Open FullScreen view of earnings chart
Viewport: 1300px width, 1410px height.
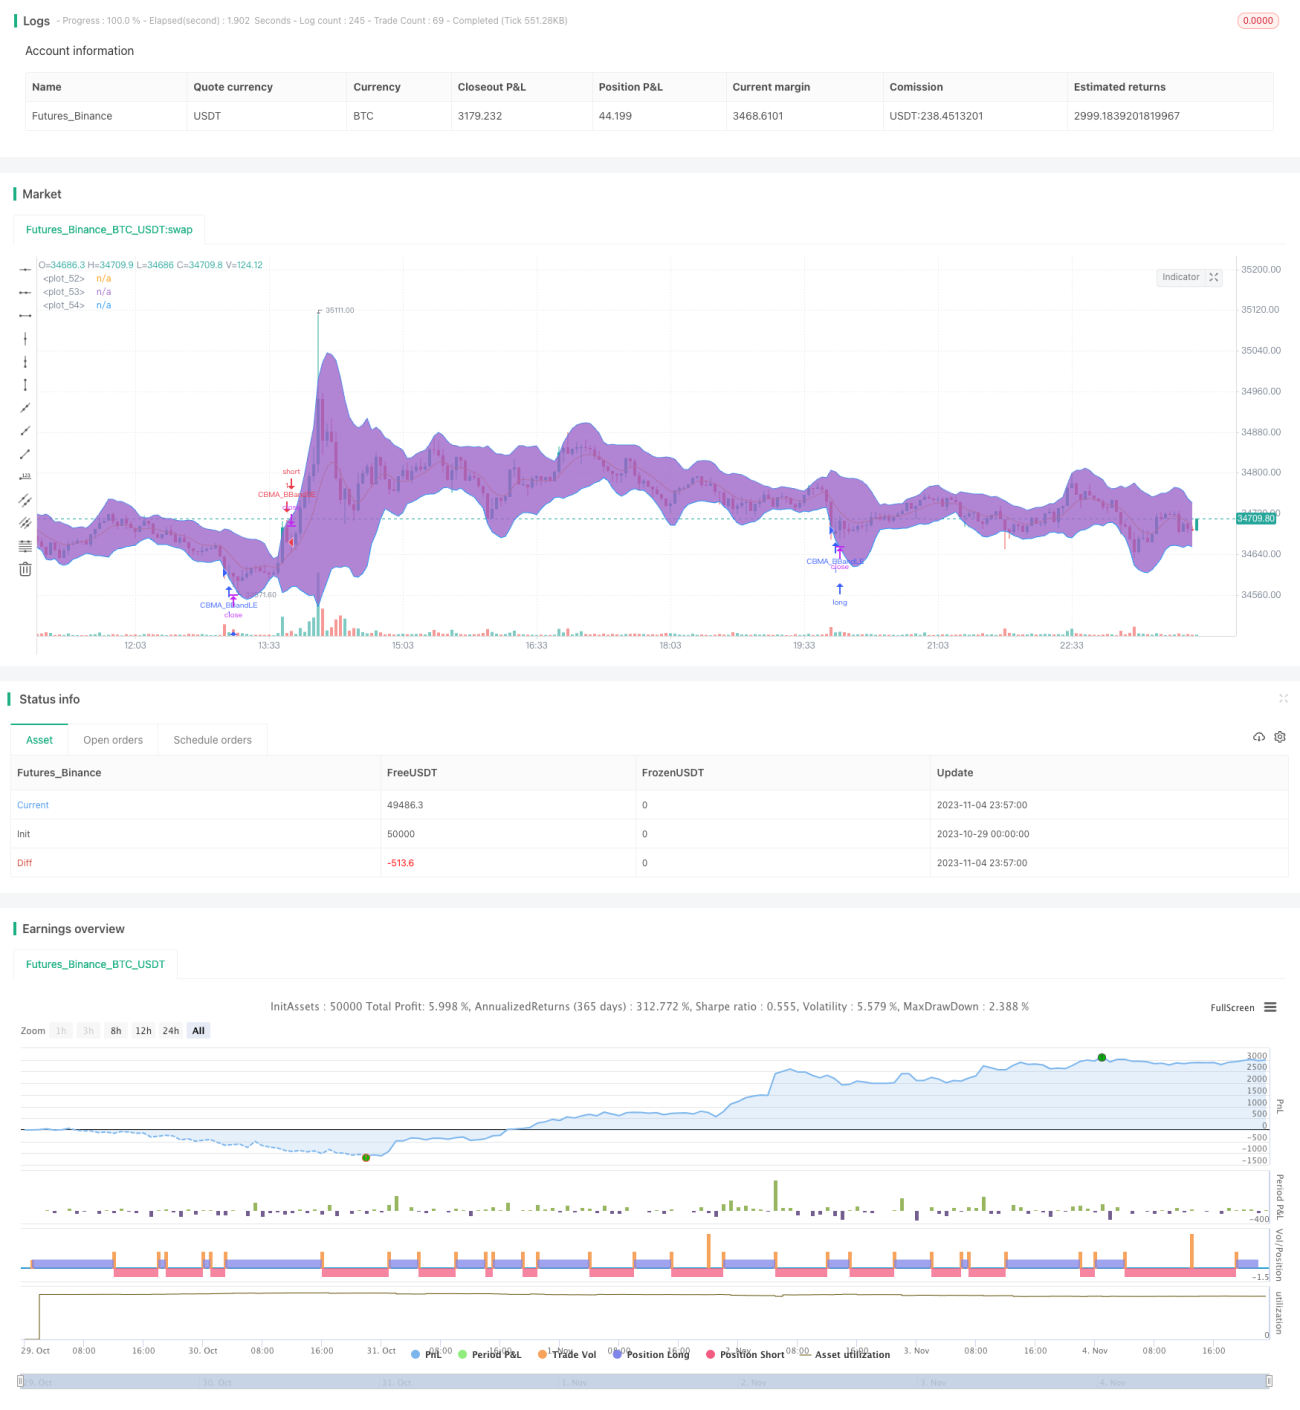tap(1232, 1008)
